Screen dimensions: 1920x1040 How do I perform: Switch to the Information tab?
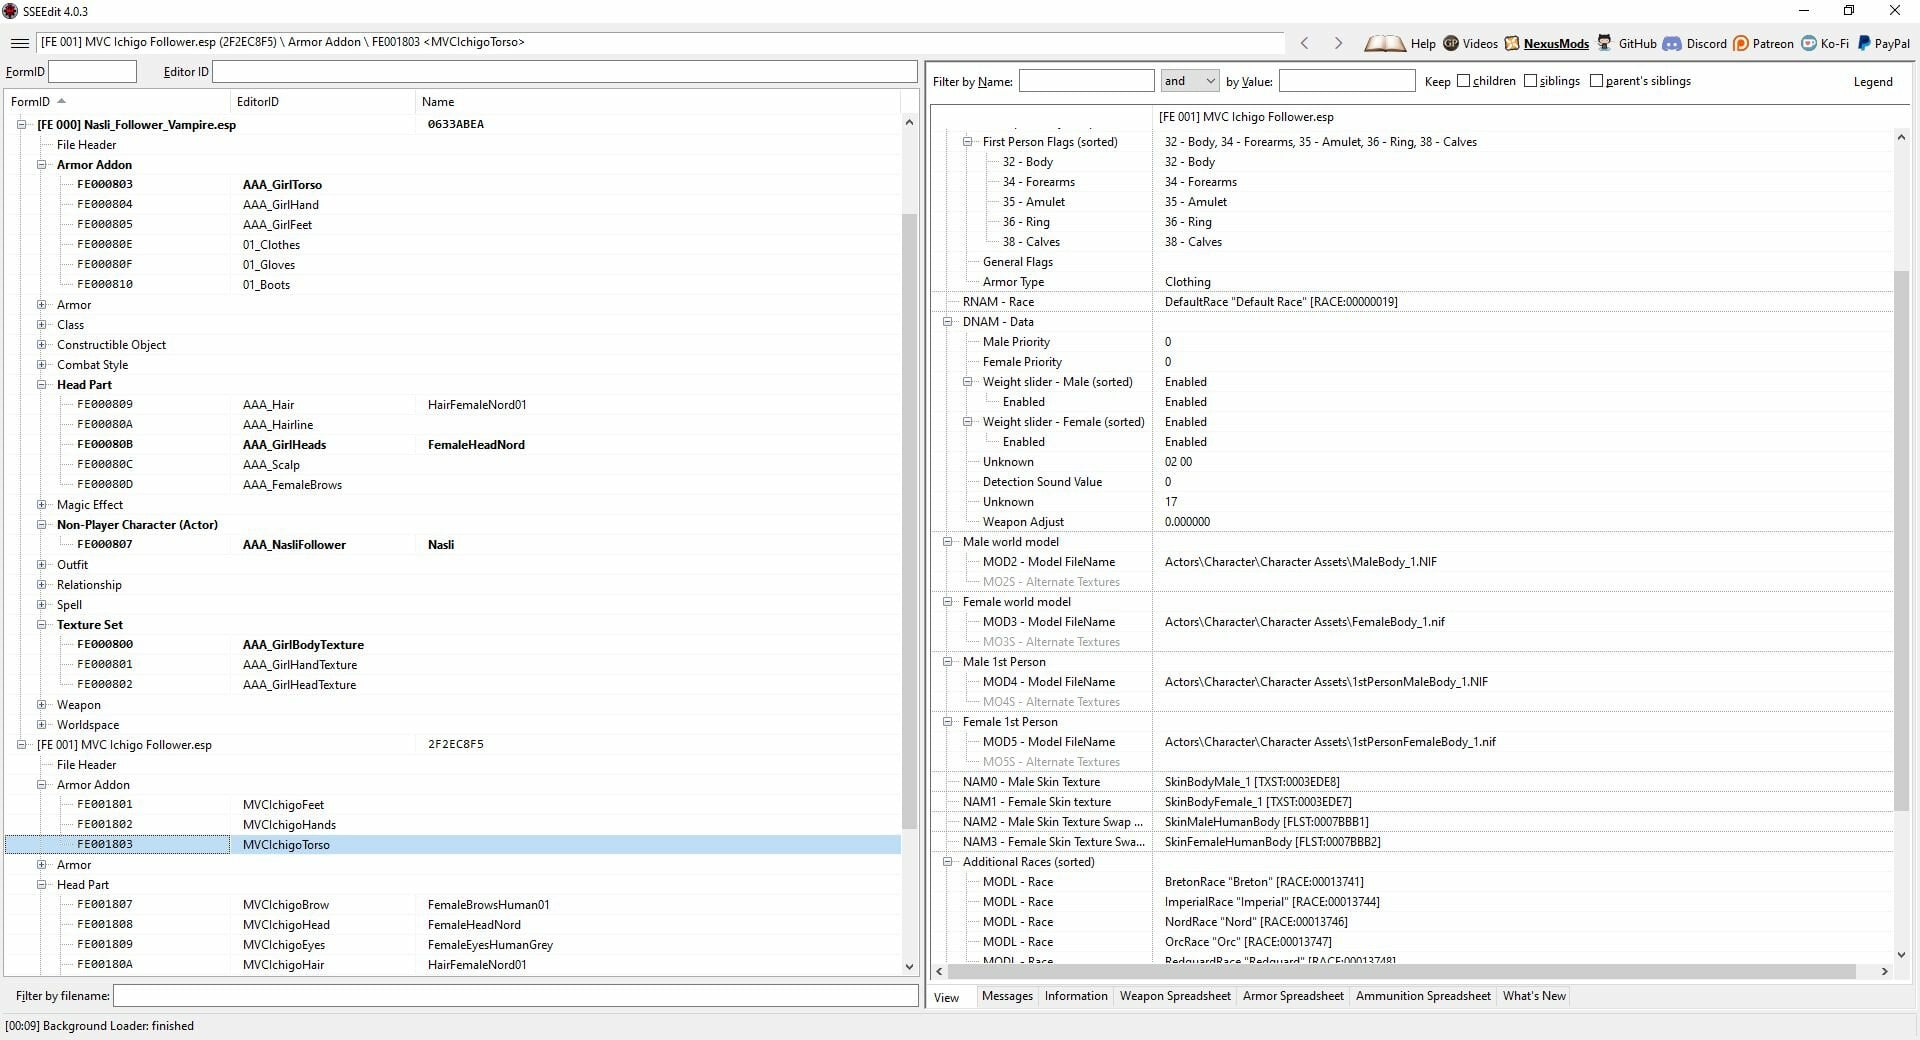(1076, 996)
